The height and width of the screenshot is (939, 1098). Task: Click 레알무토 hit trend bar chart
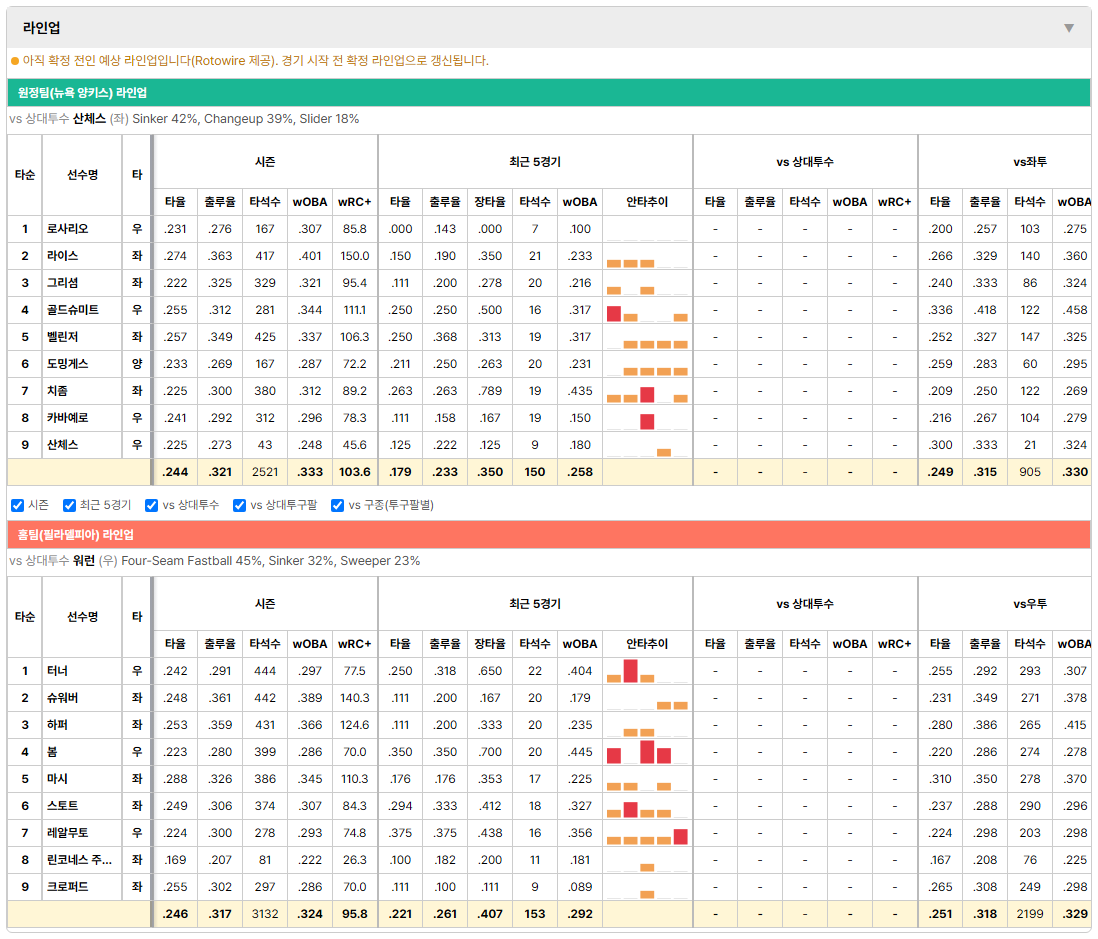(x=647, y=833)
